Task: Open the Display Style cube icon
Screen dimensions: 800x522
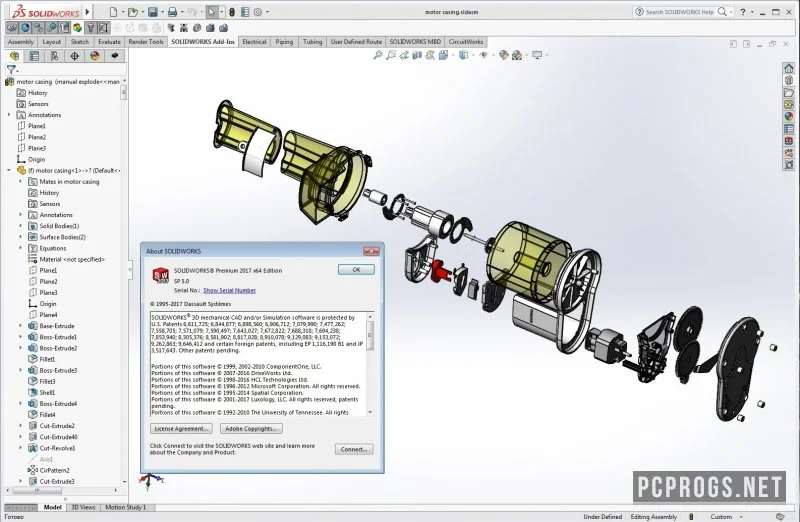Action: 463,55
